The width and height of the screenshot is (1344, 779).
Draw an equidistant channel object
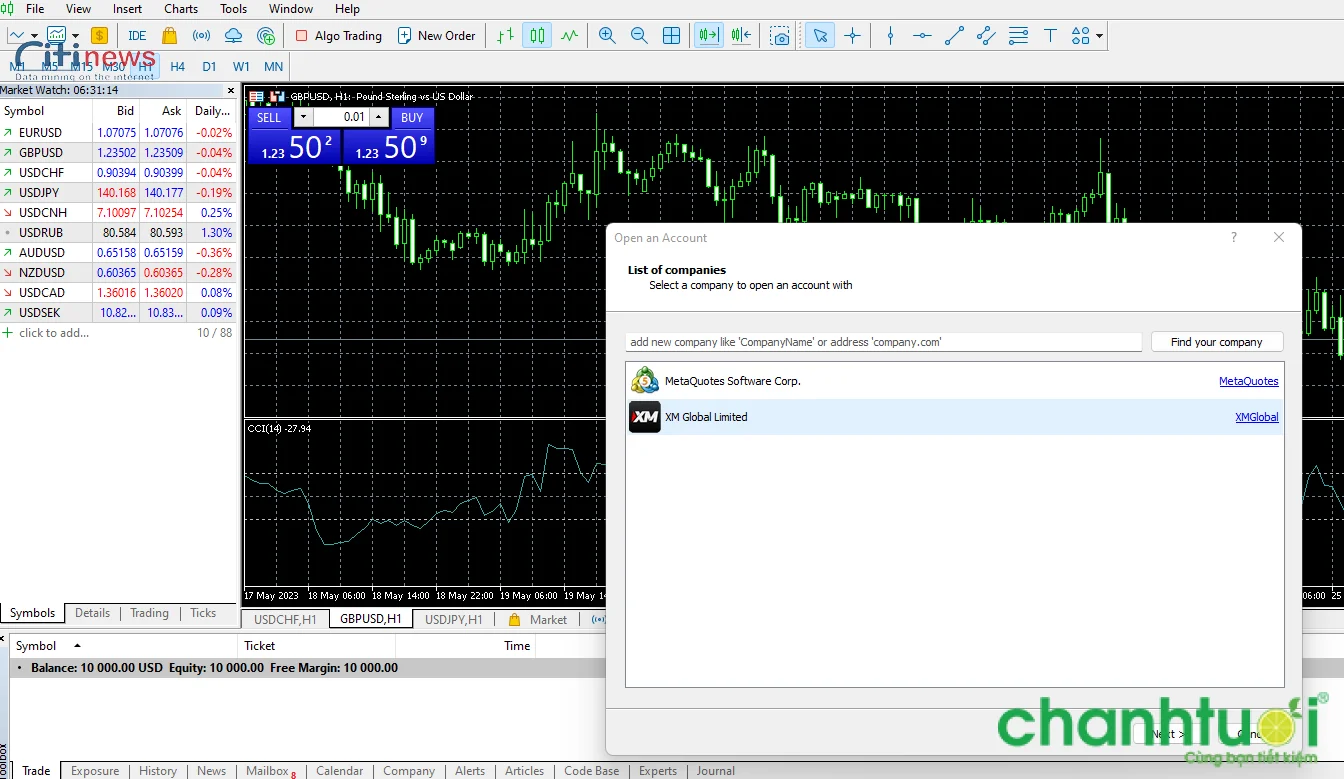tap(986, 36)
